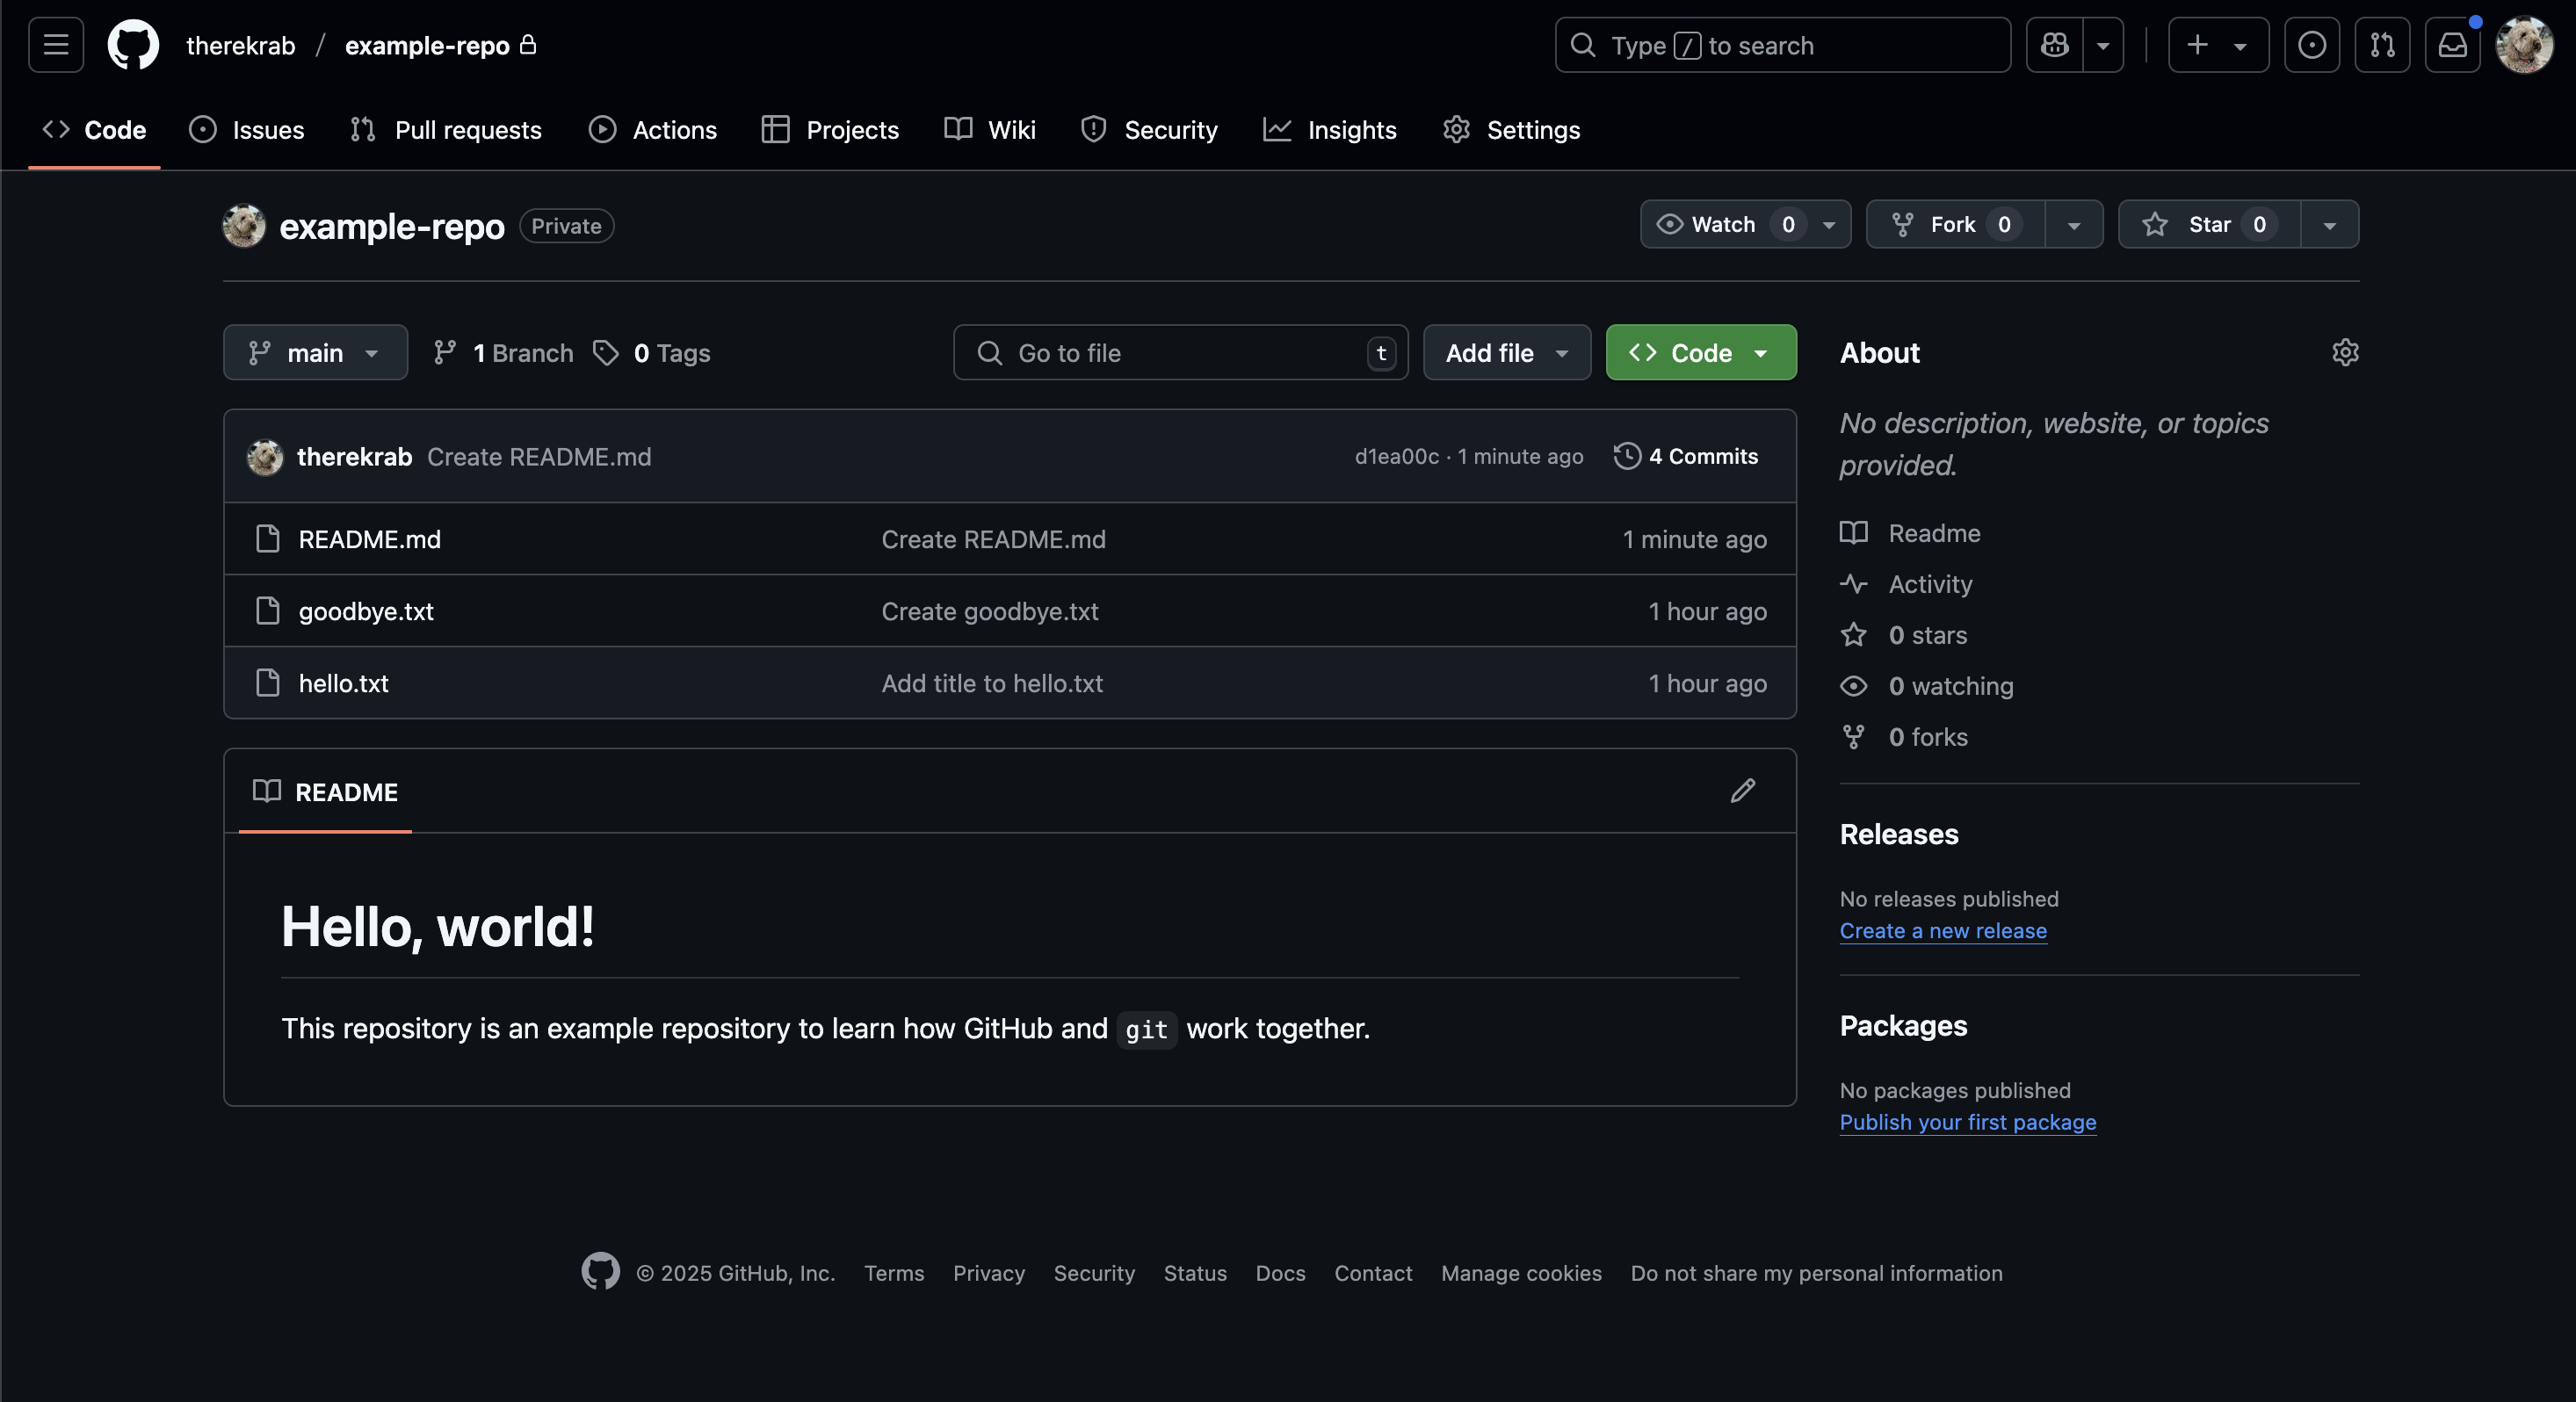This screenshot has width=2576, height=1402.
Task: Open the Insights tab
Action: pyautogui.click(x=1330, y=130)
